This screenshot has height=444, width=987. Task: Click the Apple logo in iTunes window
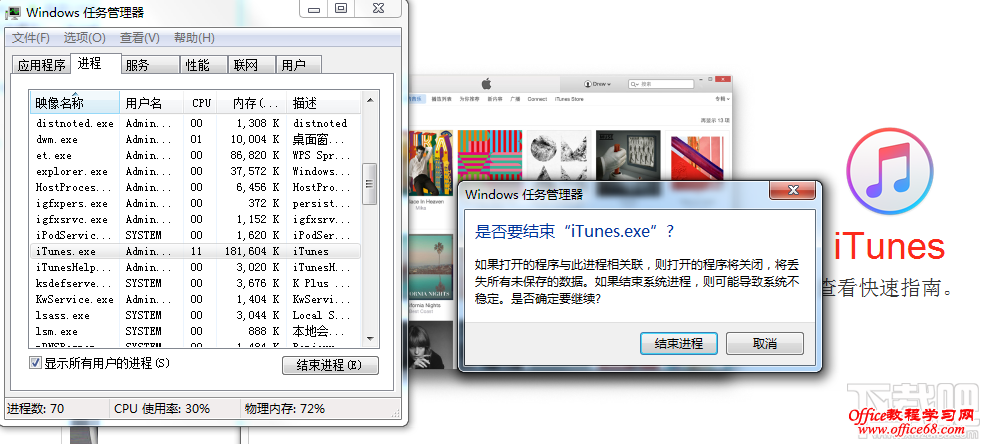pos(486,84)
